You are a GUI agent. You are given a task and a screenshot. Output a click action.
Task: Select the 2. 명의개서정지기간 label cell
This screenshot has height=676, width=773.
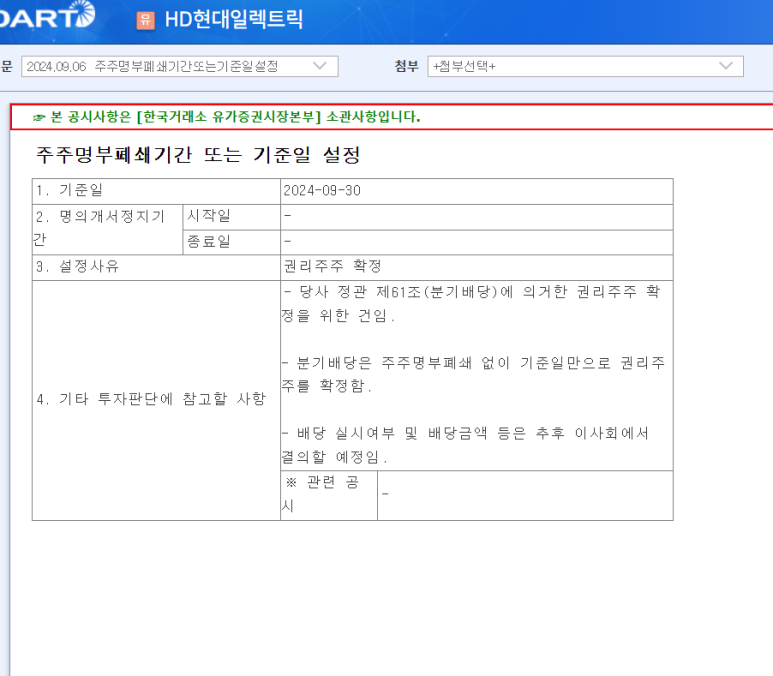pyautogui.click(x=100, y=229)
